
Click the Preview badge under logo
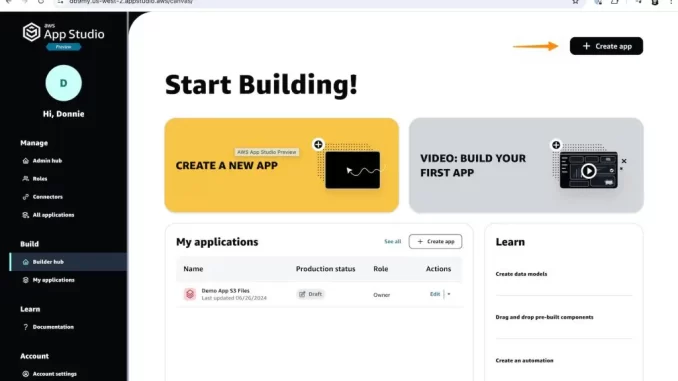coord(64,47)
